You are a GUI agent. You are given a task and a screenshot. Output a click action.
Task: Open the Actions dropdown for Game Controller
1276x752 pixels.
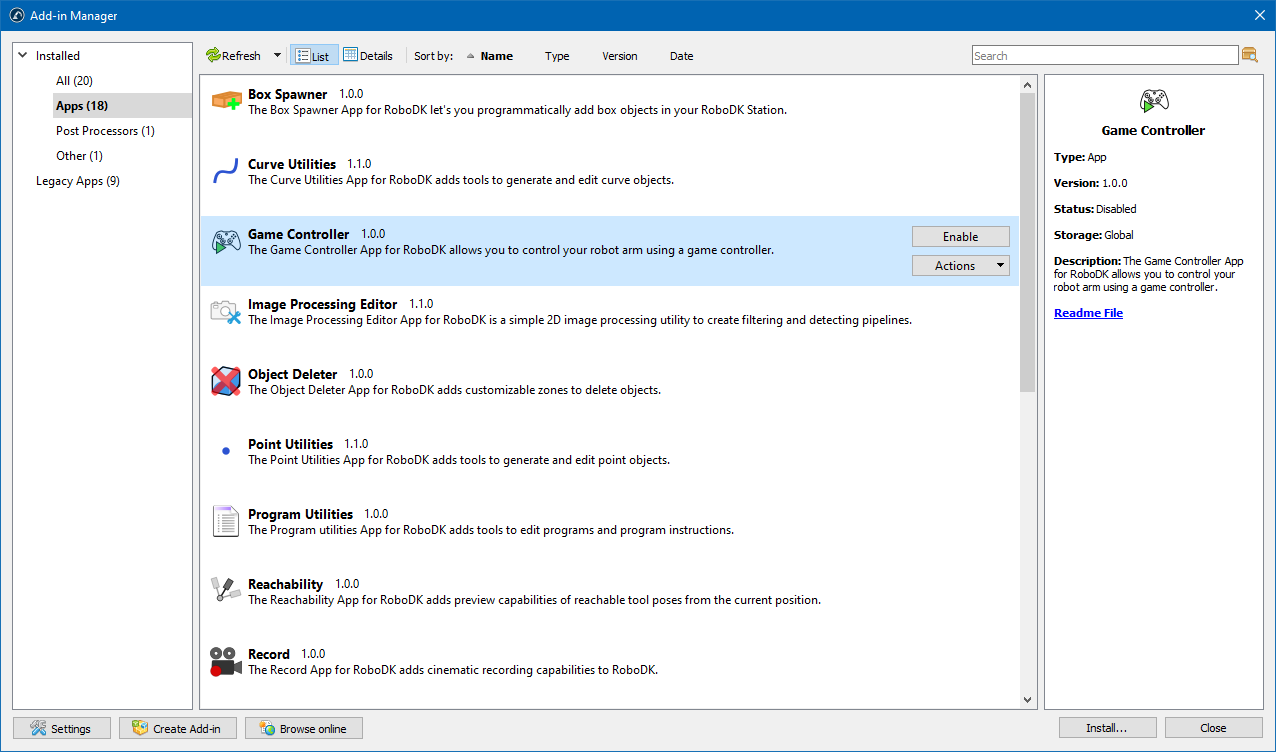point(960,266)
